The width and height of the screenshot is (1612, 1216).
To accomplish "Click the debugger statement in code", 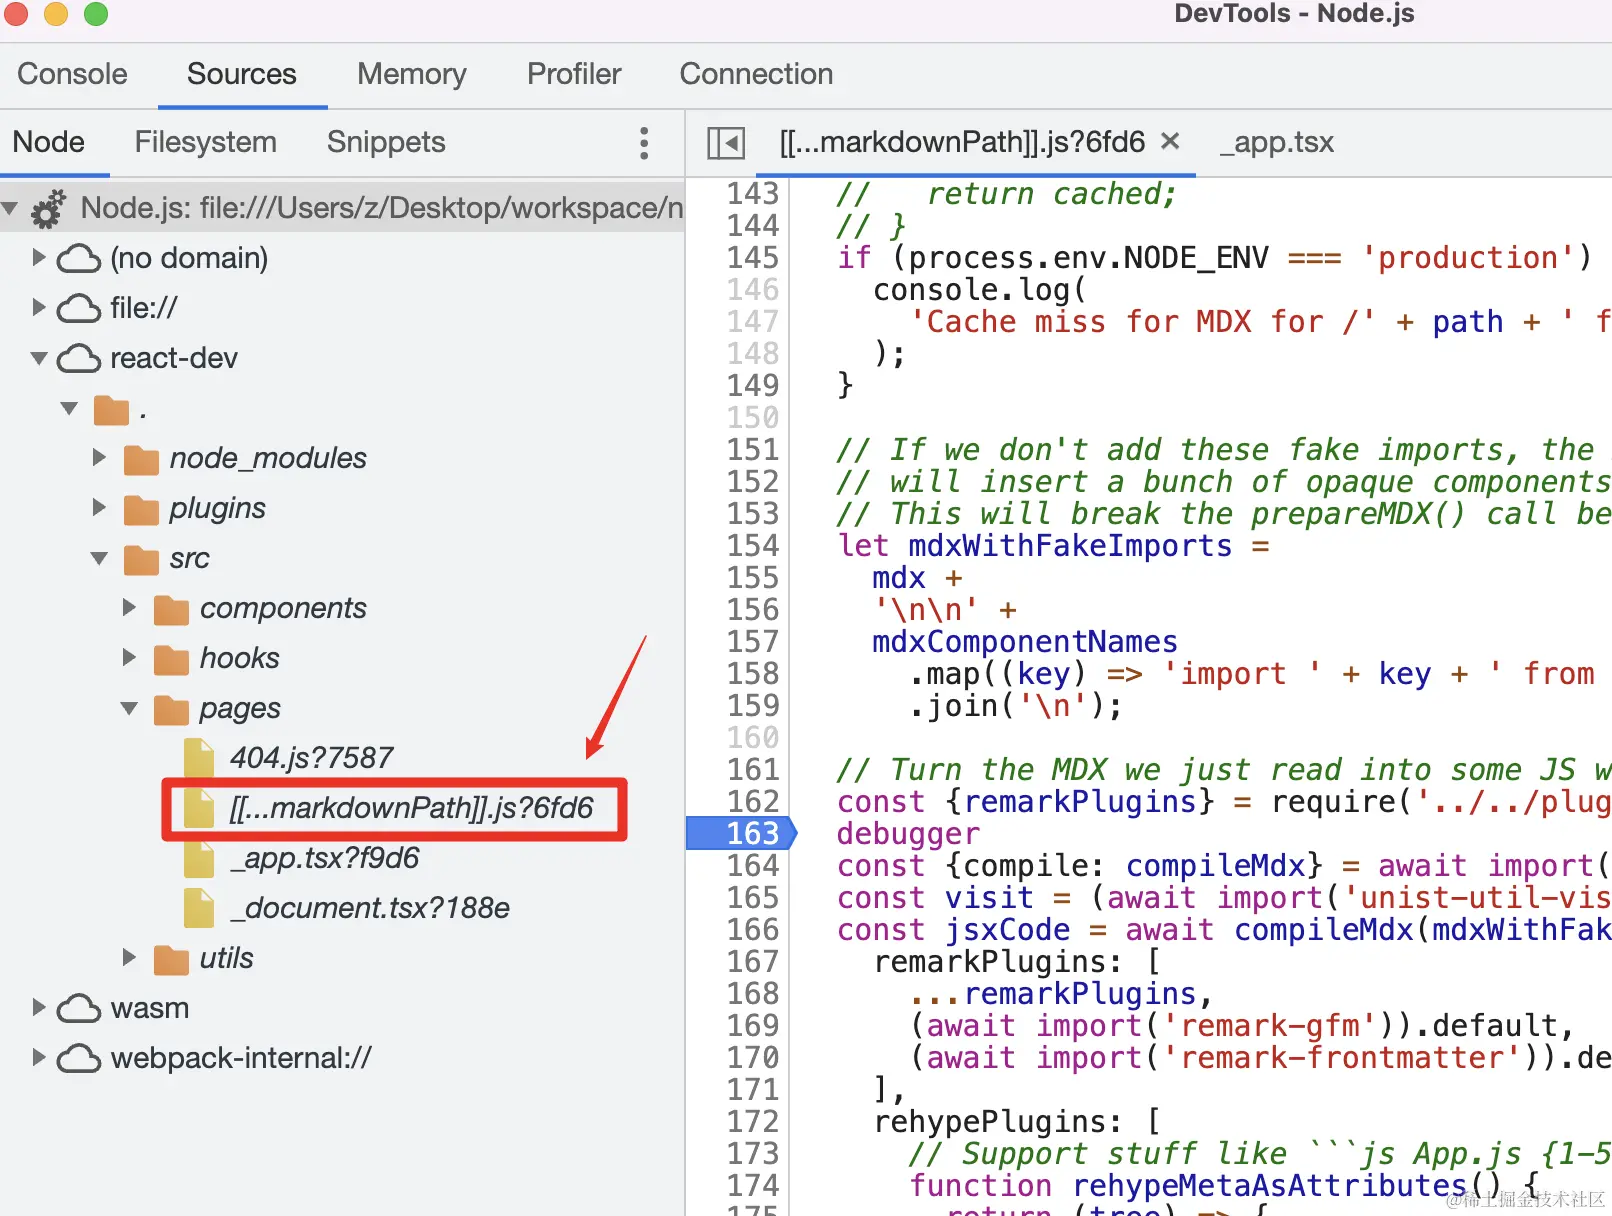I will 908,834.
